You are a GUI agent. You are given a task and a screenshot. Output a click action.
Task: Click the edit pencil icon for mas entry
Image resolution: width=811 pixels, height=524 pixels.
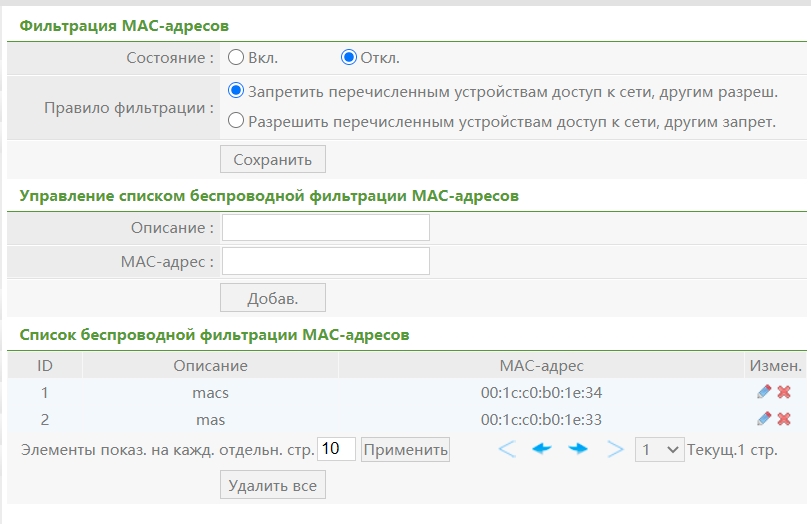tap(764, 419)
